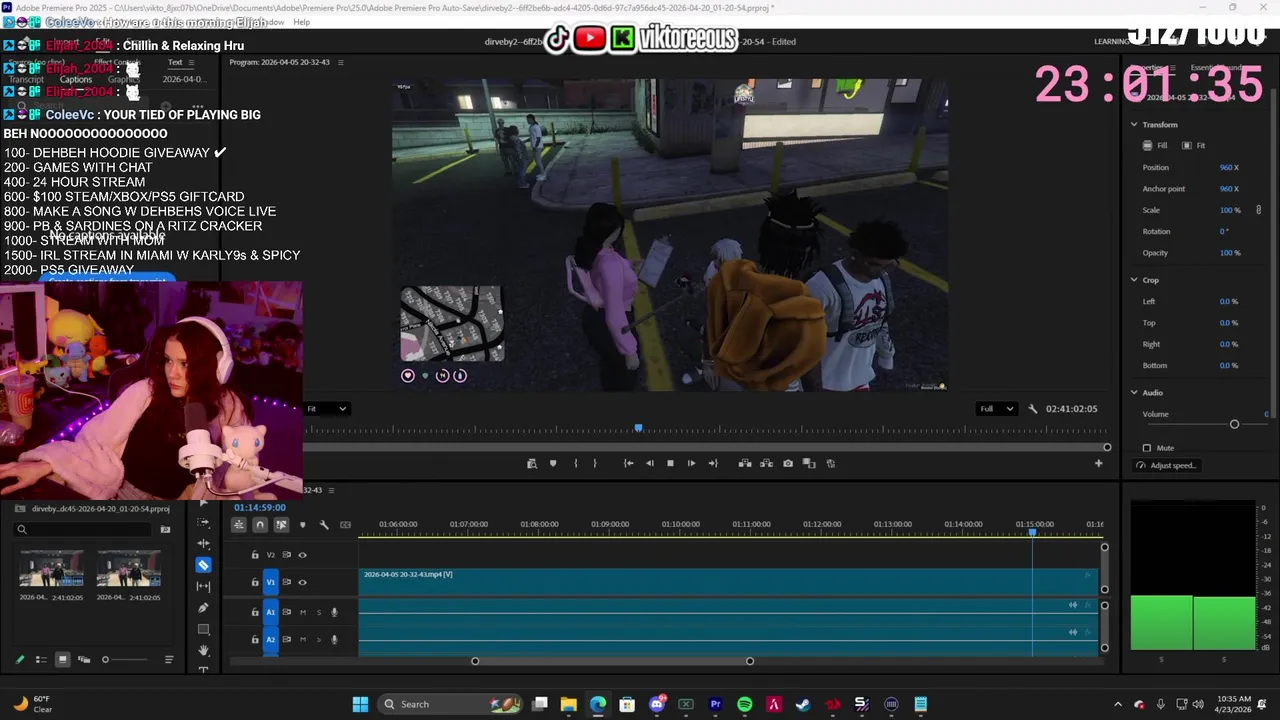Go to Out point
The image size is (1280, 720).
[x=712, y=463]
